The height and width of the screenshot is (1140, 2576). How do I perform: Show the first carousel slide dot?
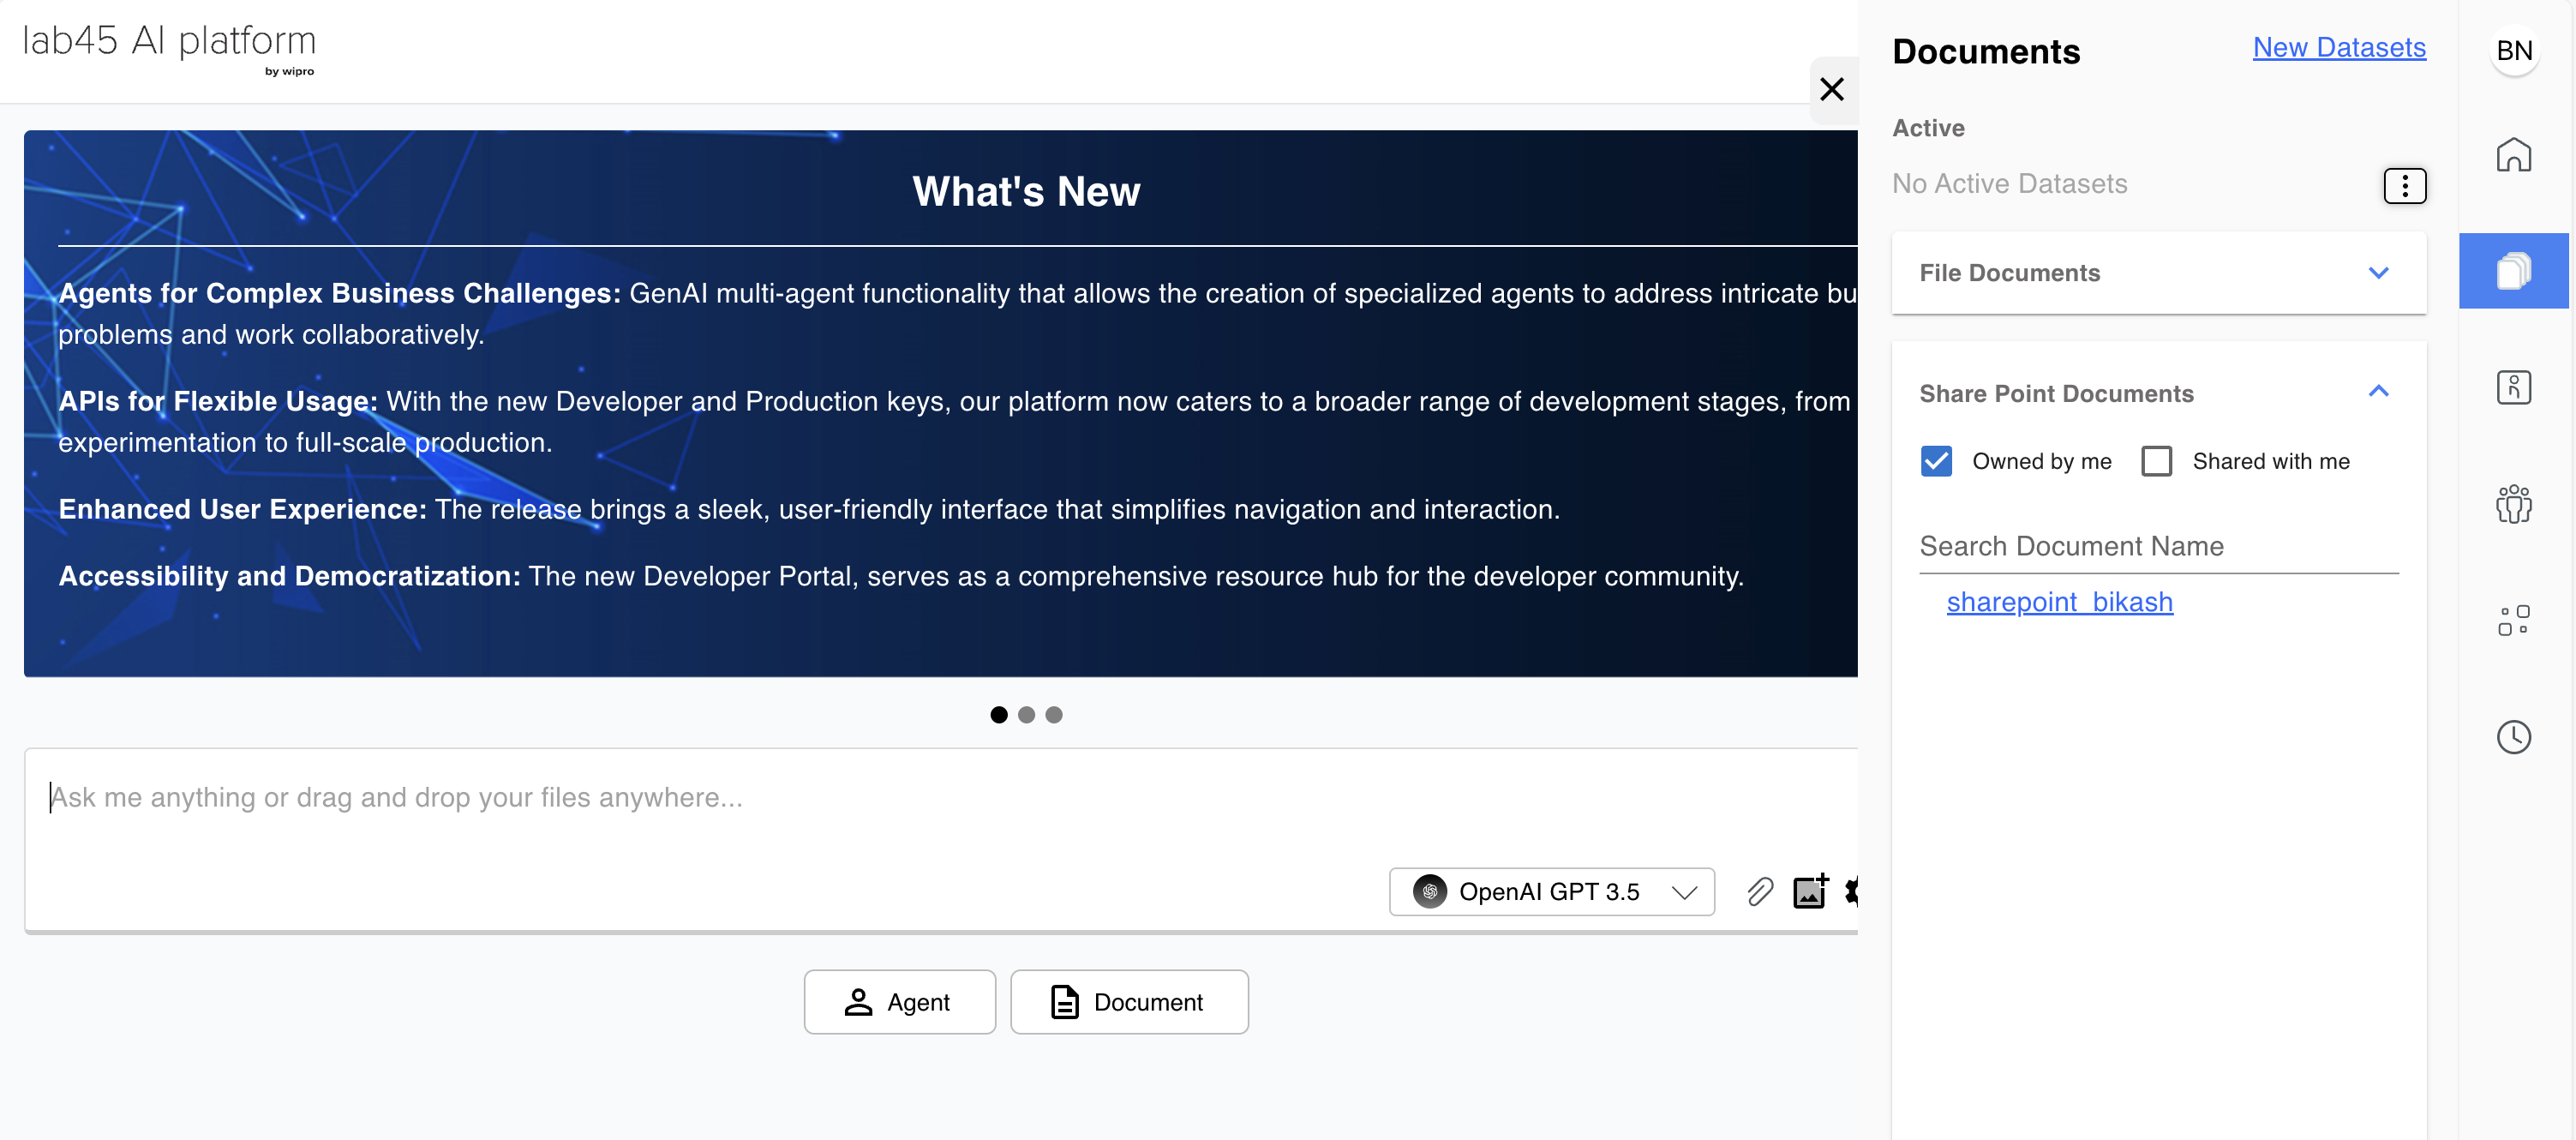(x=998, y=715)
